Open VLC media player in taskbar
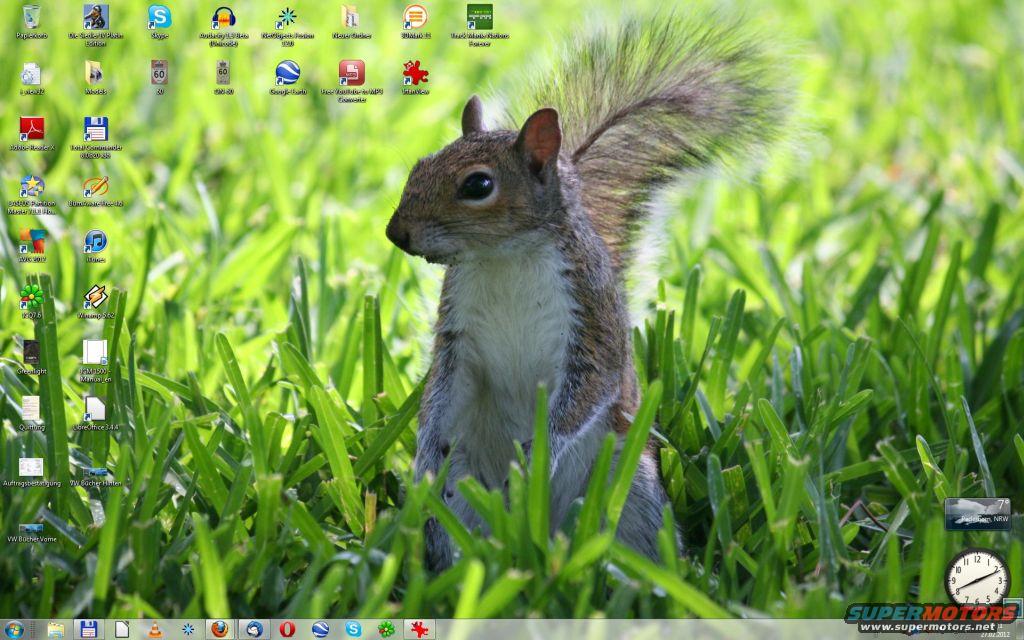 point(155,629)
